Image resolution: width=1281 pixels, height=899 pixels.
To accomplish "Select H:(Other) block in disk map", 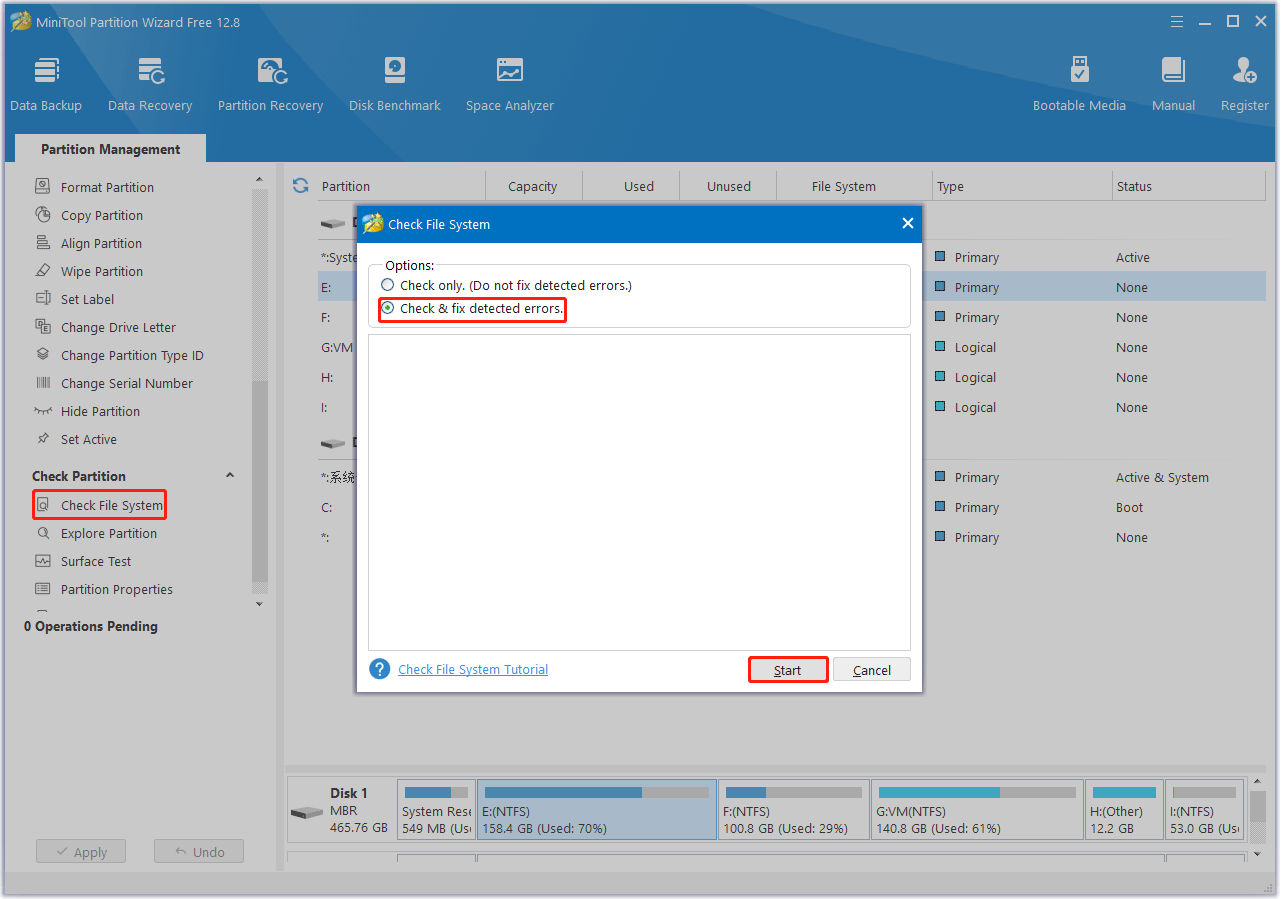I will [1124, 809].
